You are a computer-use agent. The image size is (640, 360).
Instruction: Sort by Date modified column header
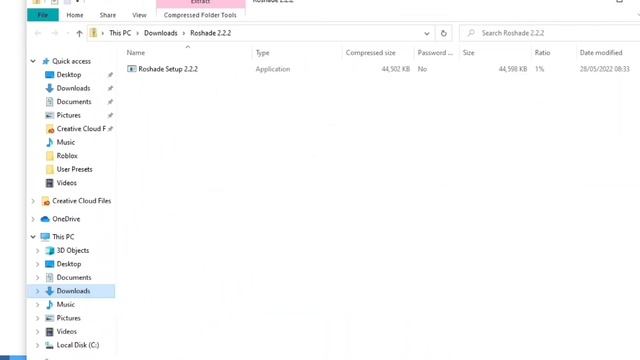pos(601,53)
